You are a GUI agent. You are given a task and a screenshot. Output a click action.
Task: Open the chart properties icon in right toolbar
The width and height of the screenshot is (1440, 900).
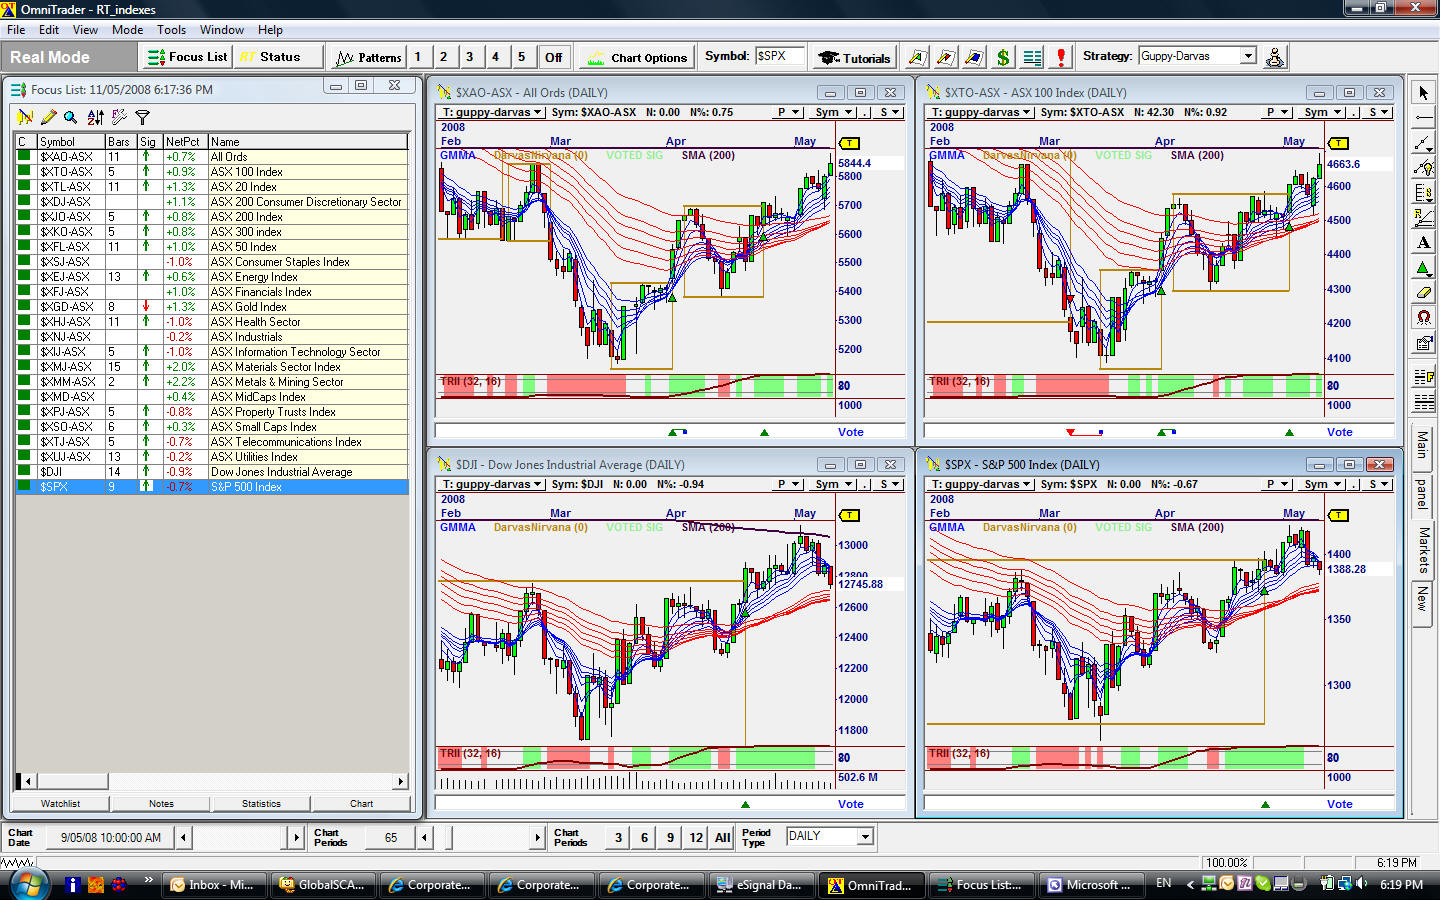(x=1423, y=343)
